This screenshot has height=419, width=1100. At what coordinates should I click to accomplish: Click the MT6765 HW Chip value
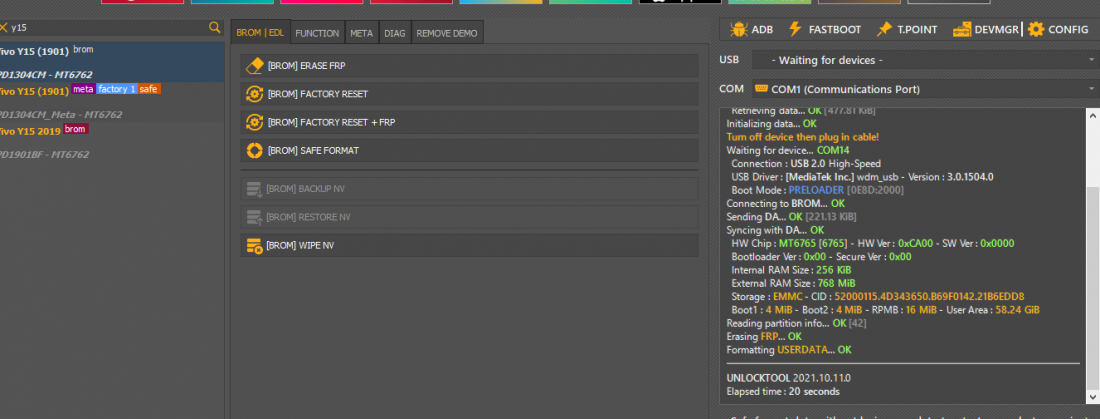[798, 244]
